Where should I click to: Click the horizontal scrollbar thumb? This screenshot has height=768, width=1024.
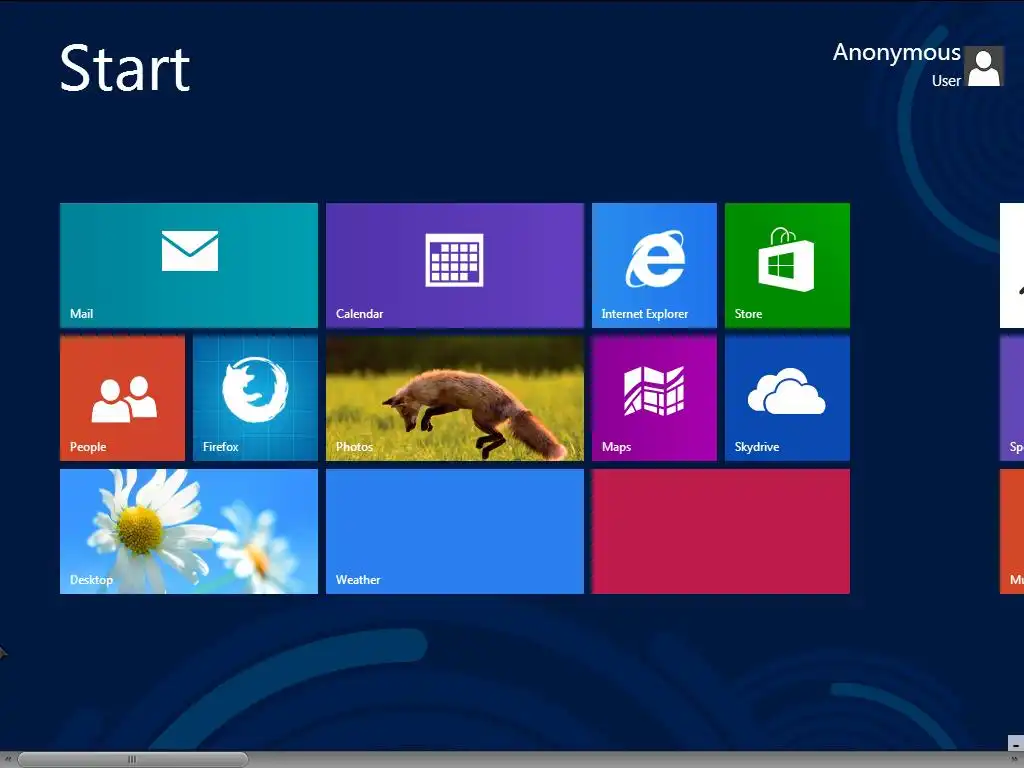133,760
